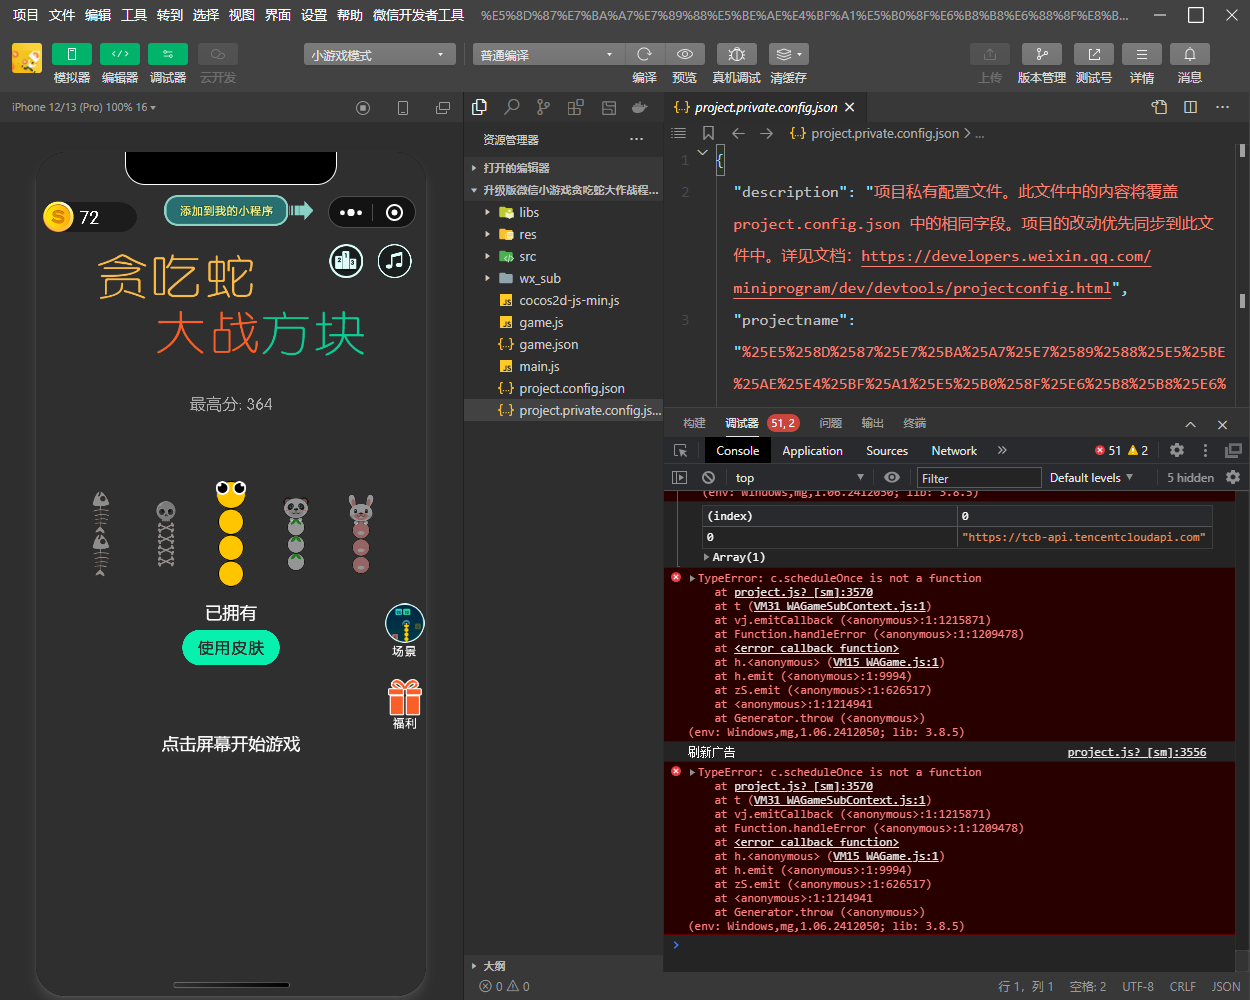1250x1000 pixels.
Task: Clear the console with the ban icon
Action: tap(708, 478)
